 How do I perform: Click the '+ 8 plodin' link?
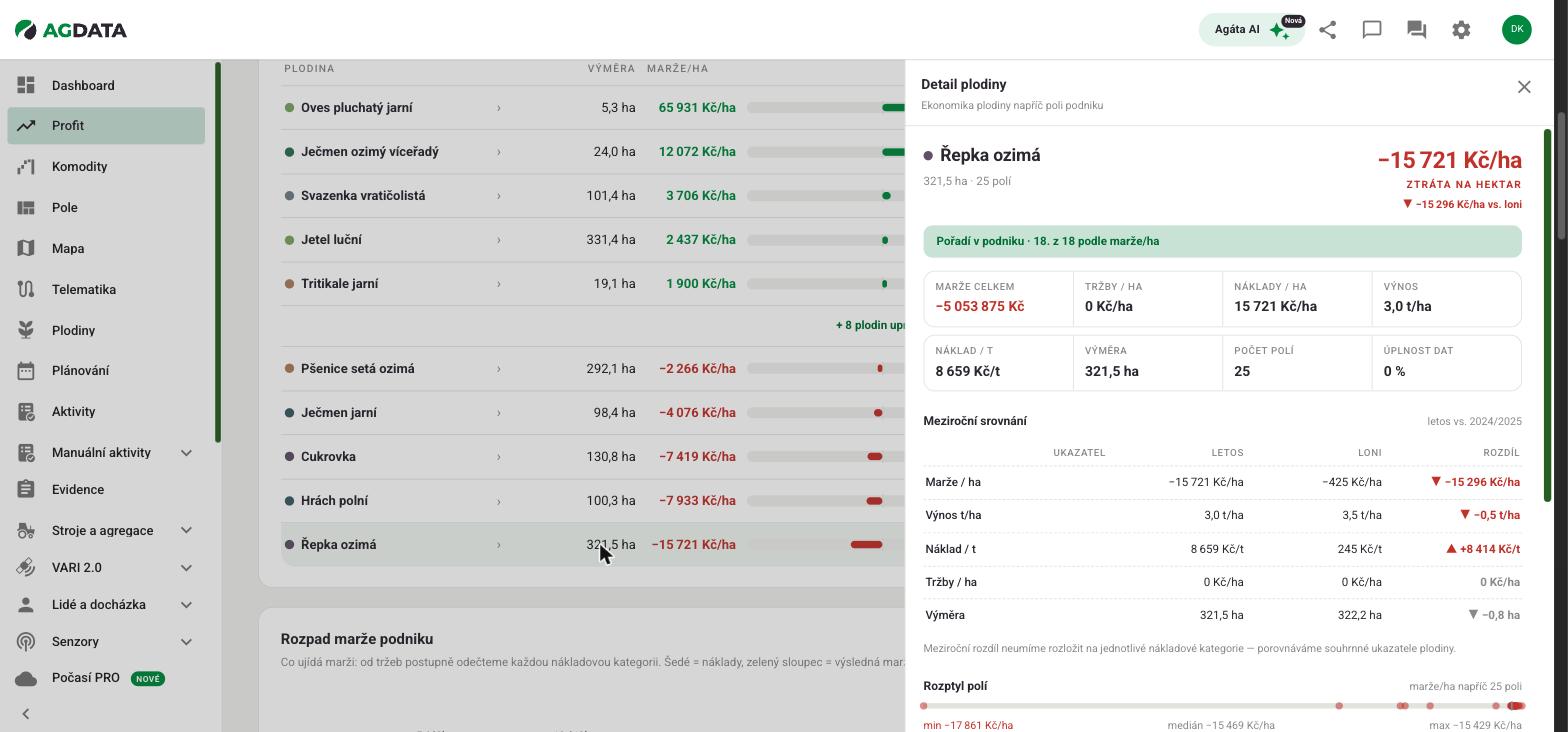click(870, 325)
